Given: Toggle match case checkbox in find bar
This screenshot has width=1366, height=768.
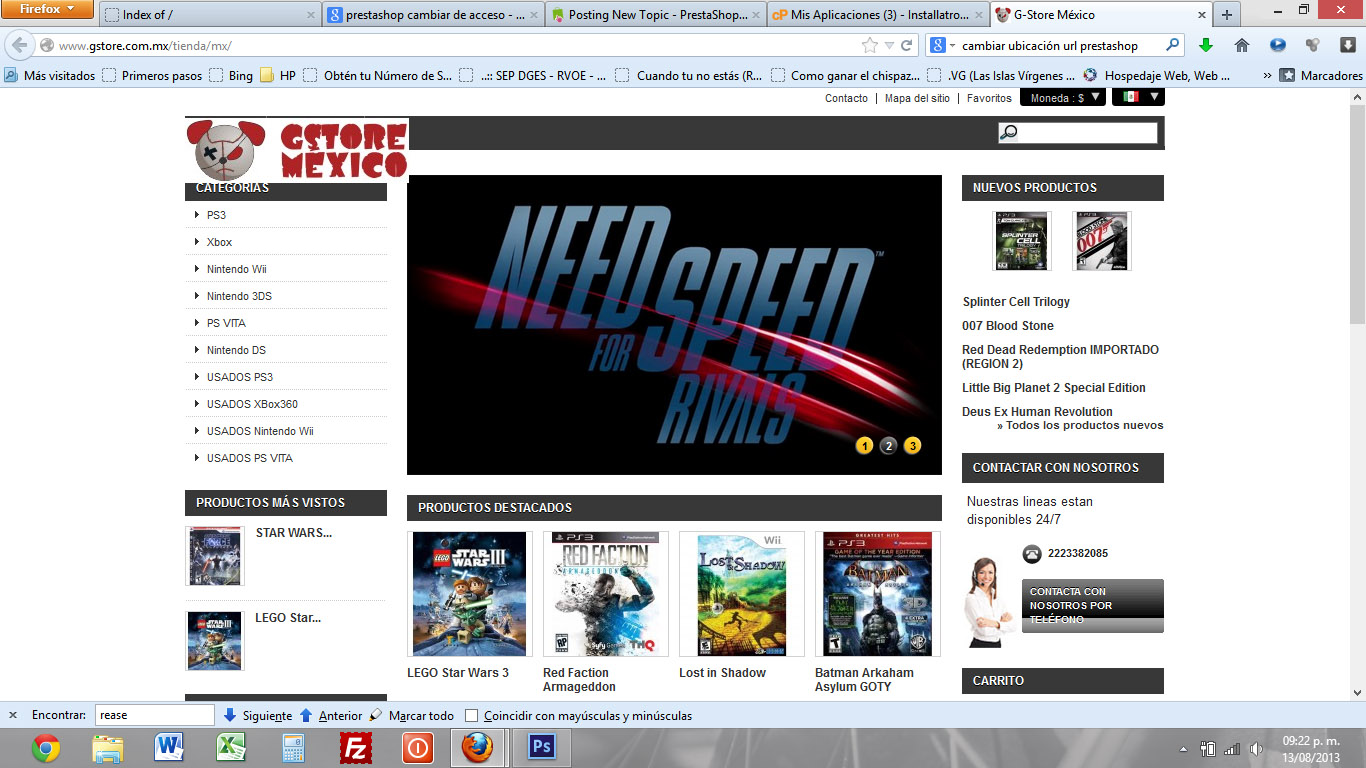Looking at the screenshot, I should point(472,716).
